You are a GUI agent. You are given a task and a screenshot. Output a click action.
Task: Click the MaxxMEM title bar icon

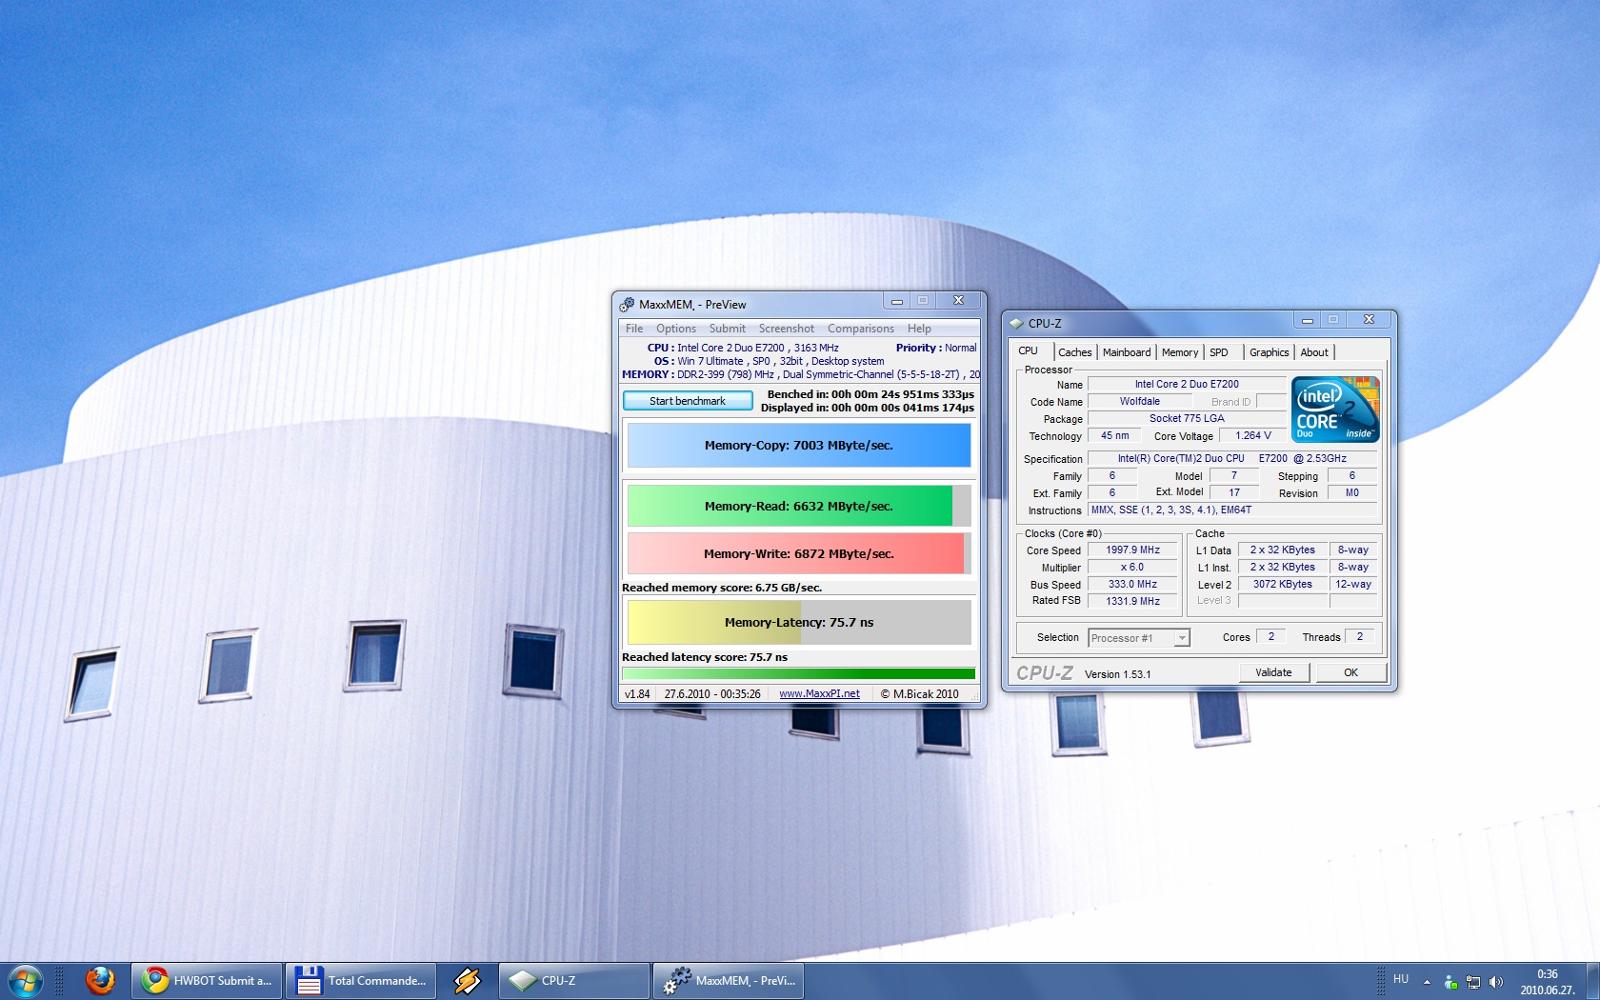tap(627, 304)
